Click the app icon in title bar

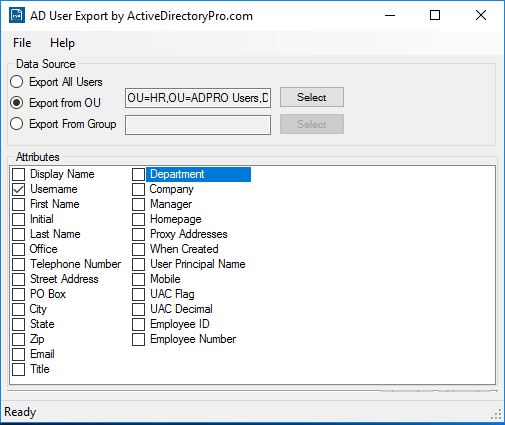(17, 15)
